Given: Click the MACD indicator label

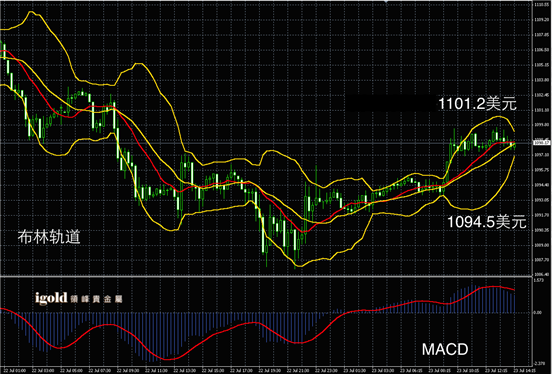Looking at the screenshot, I should (x=445, y=350).
